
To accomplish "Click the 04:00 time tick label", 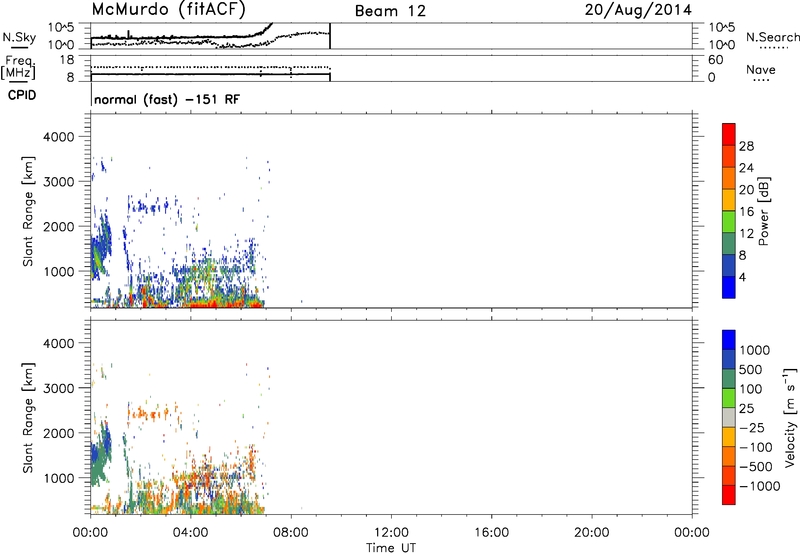I will pyautogui.click(x=190, y=533).
